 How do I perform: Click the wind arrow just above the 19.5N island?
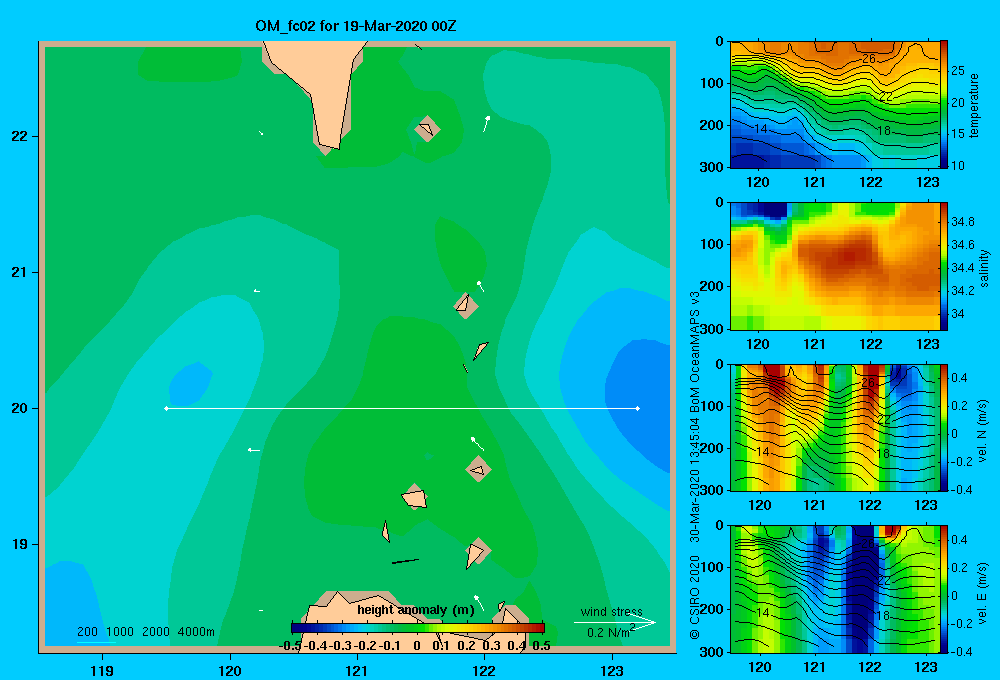pos(476,443)
